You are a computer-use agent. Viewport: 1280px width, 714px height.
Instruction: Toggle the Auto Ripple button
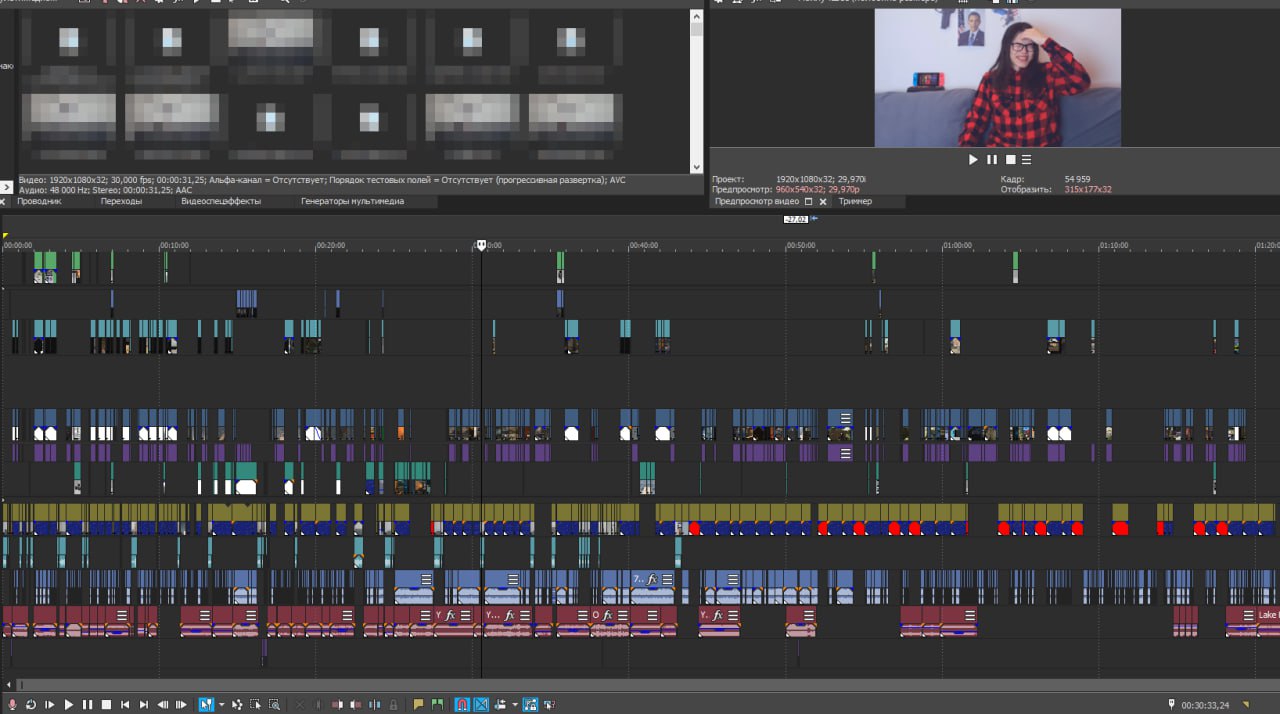click(501, 704)
